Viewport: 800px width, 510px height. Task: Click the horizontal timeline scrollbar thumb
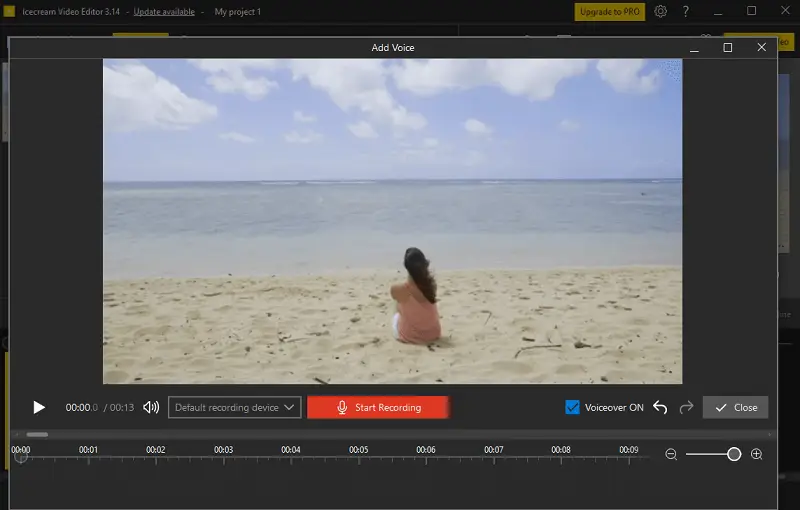tap(37, 435)
